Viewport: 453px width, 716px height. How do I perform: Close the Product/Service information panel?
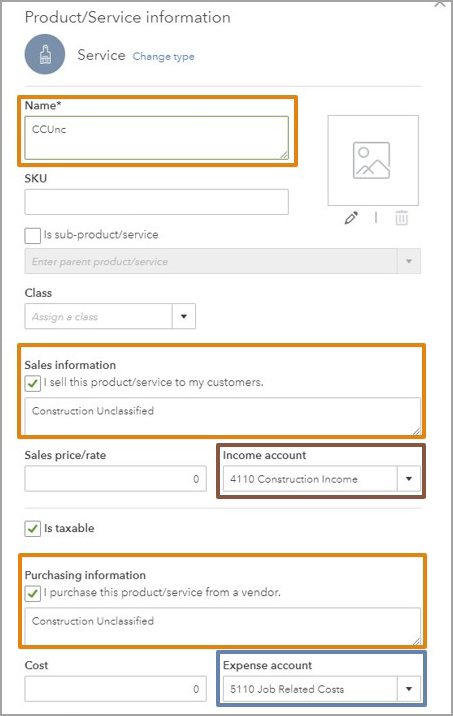click(x=440, y=4)
